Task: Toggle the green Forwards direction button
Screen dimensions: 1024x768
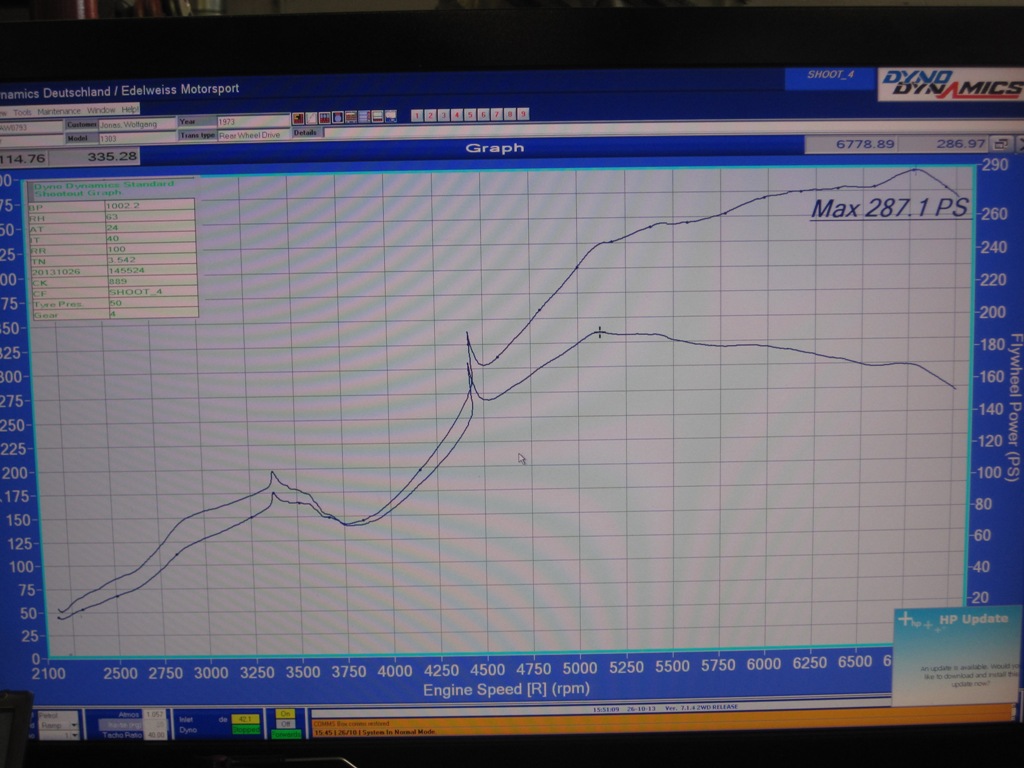Action: pos(285,734)
